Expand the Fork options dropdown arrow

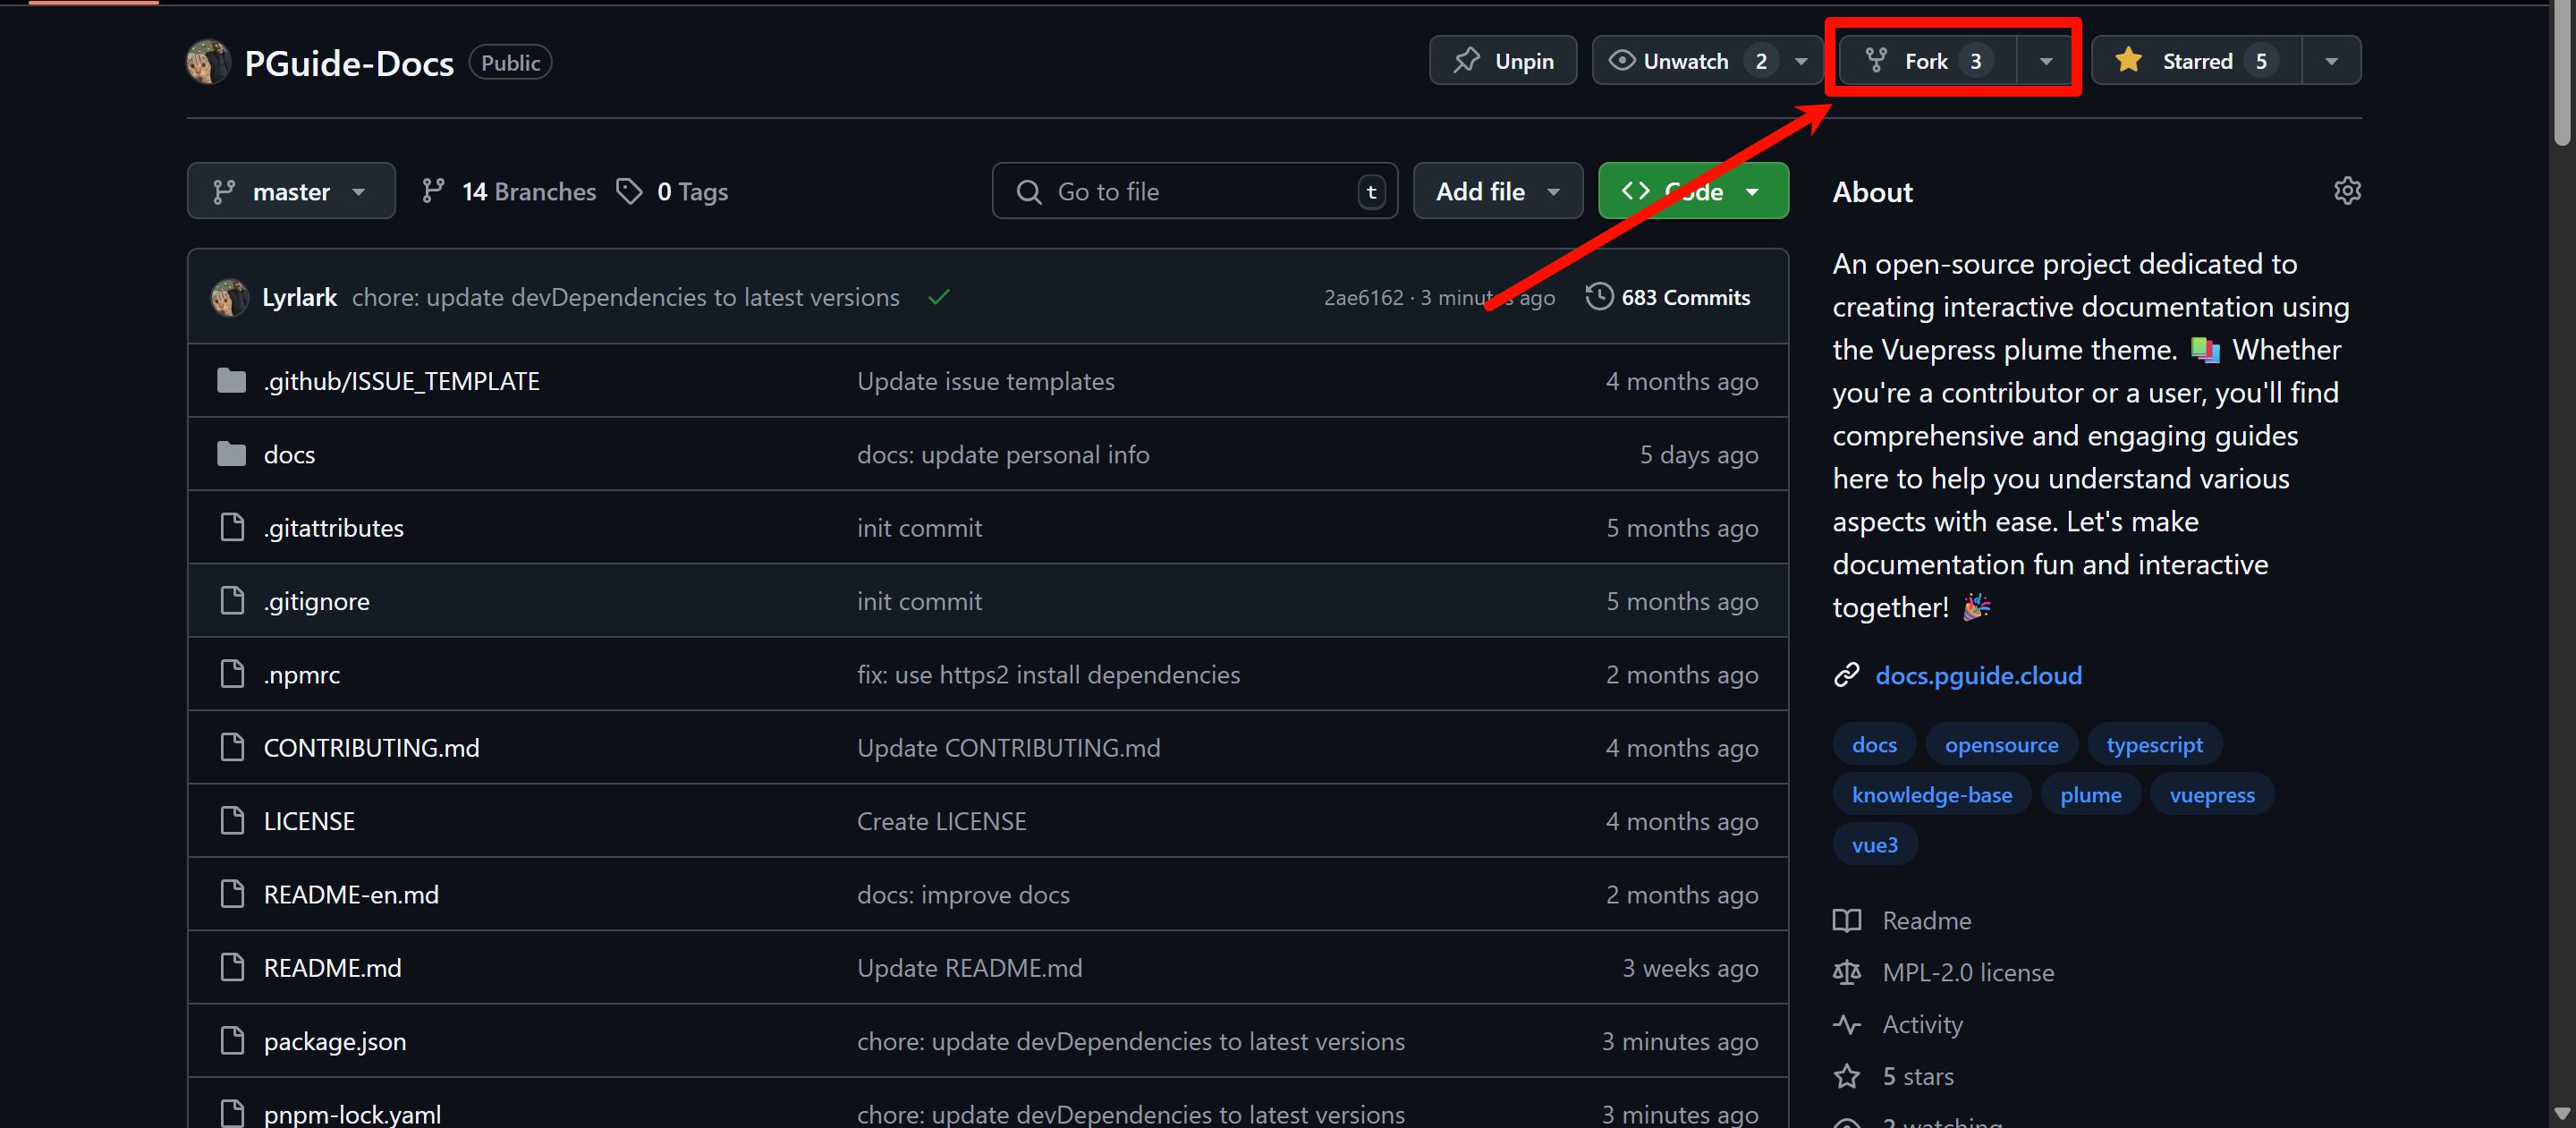click(x=2046, y=61)
